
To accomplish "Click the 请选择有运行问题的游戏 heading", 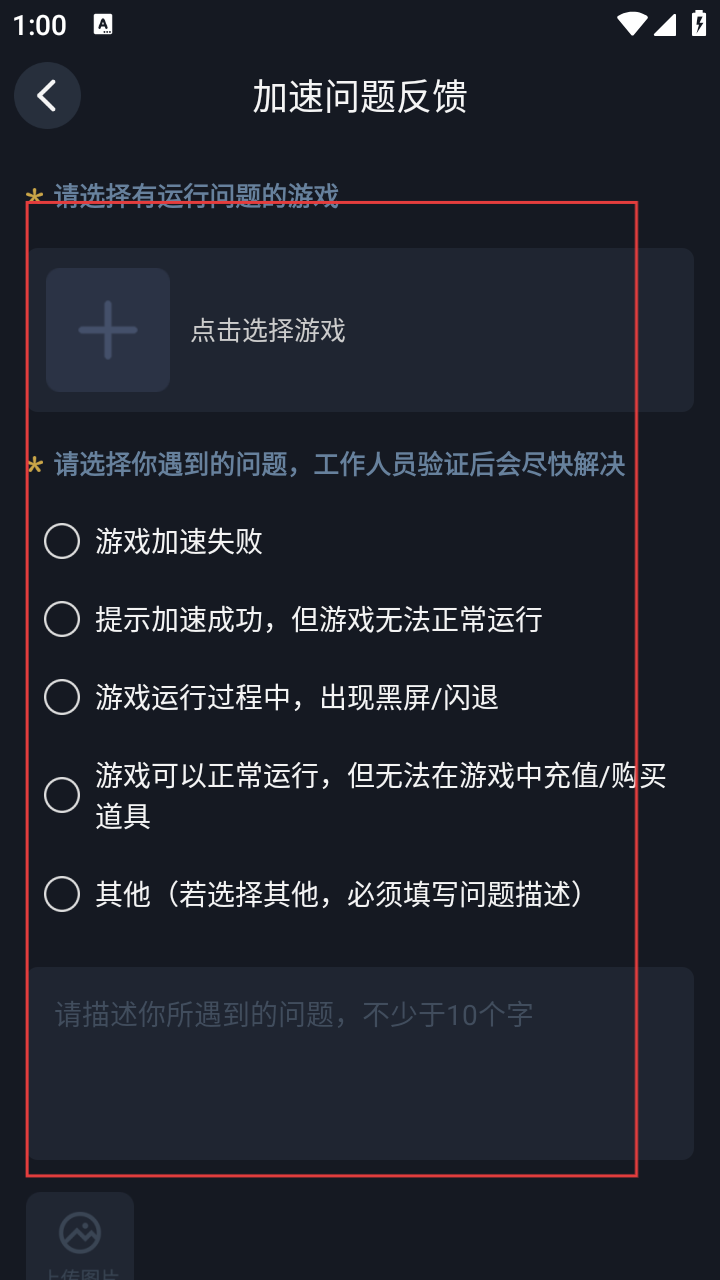I will click(x=196, y=196).
